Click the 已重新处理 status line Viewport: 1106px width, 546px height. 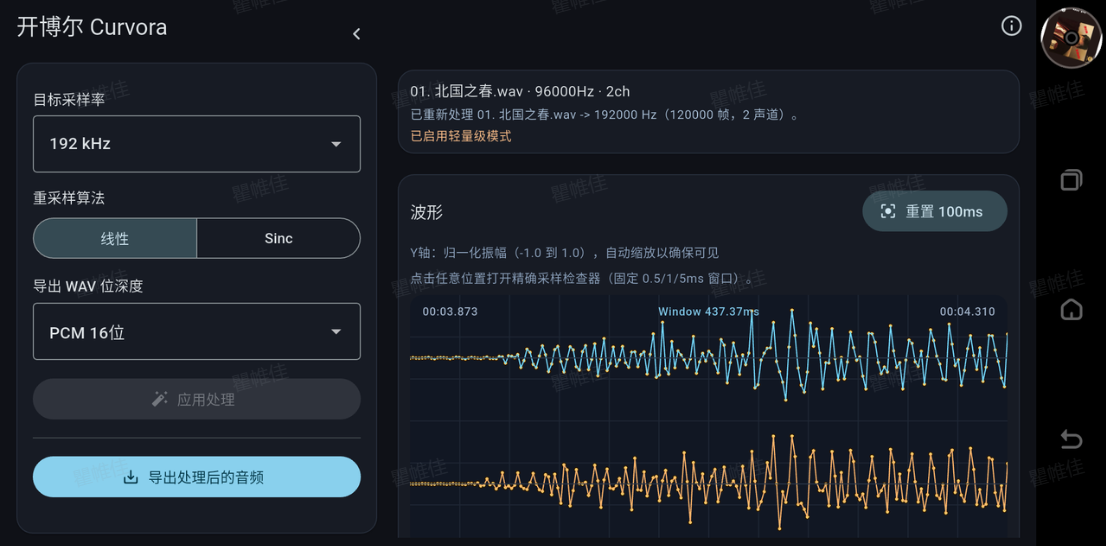pyautogui.click(x=605, y=114)
